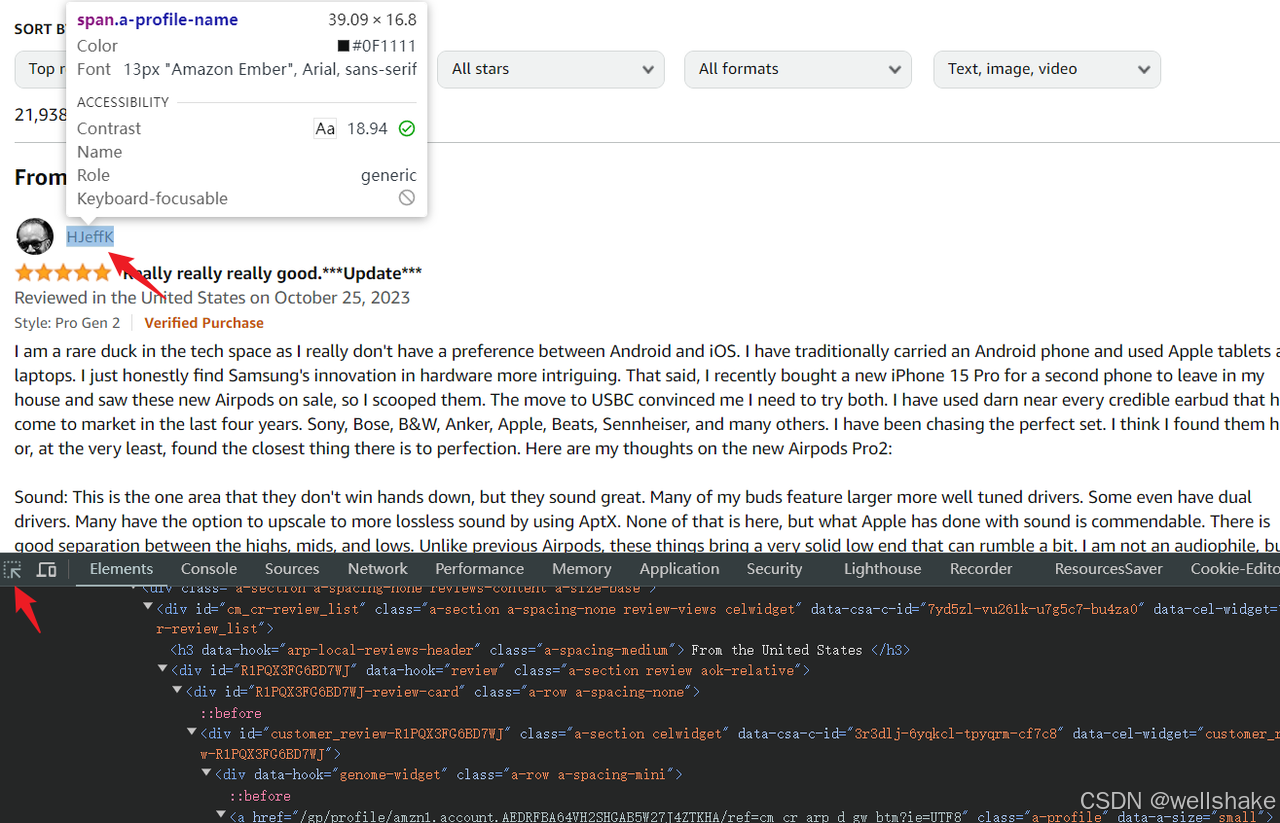Screen dimensions: 1280x823
Task: Open the Memory tab
Action: [582, 569]
